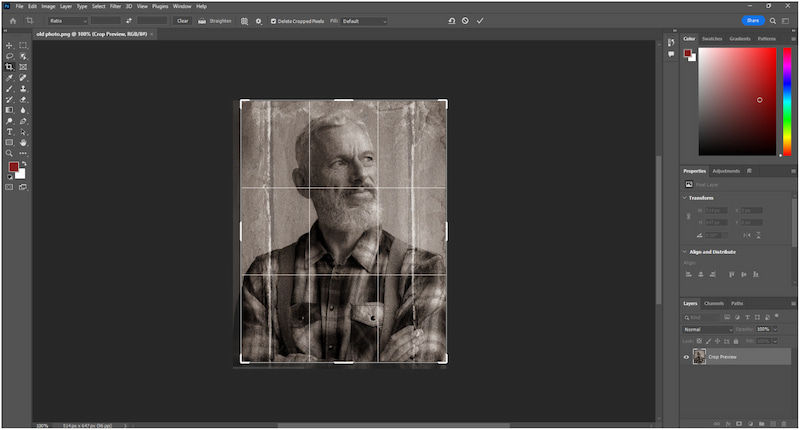This screenshot has width=800, height=430.
Task: Toggle Delete Cropped Pixels checkbox
Action: tap(274, 20)
